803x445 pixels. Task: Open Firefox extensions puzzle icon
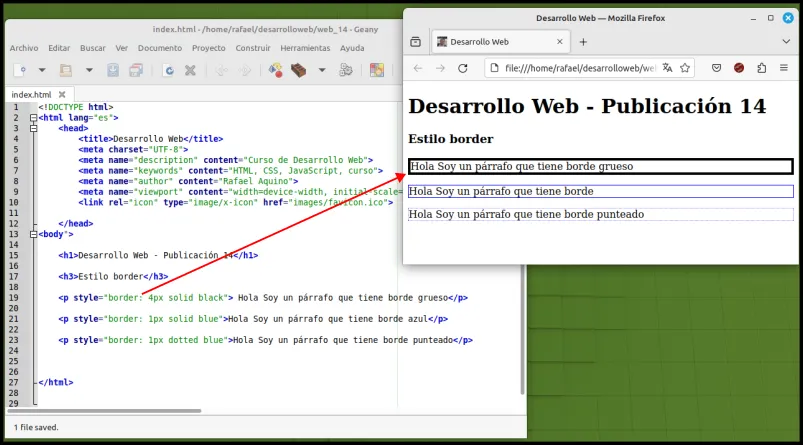[762, 68]
